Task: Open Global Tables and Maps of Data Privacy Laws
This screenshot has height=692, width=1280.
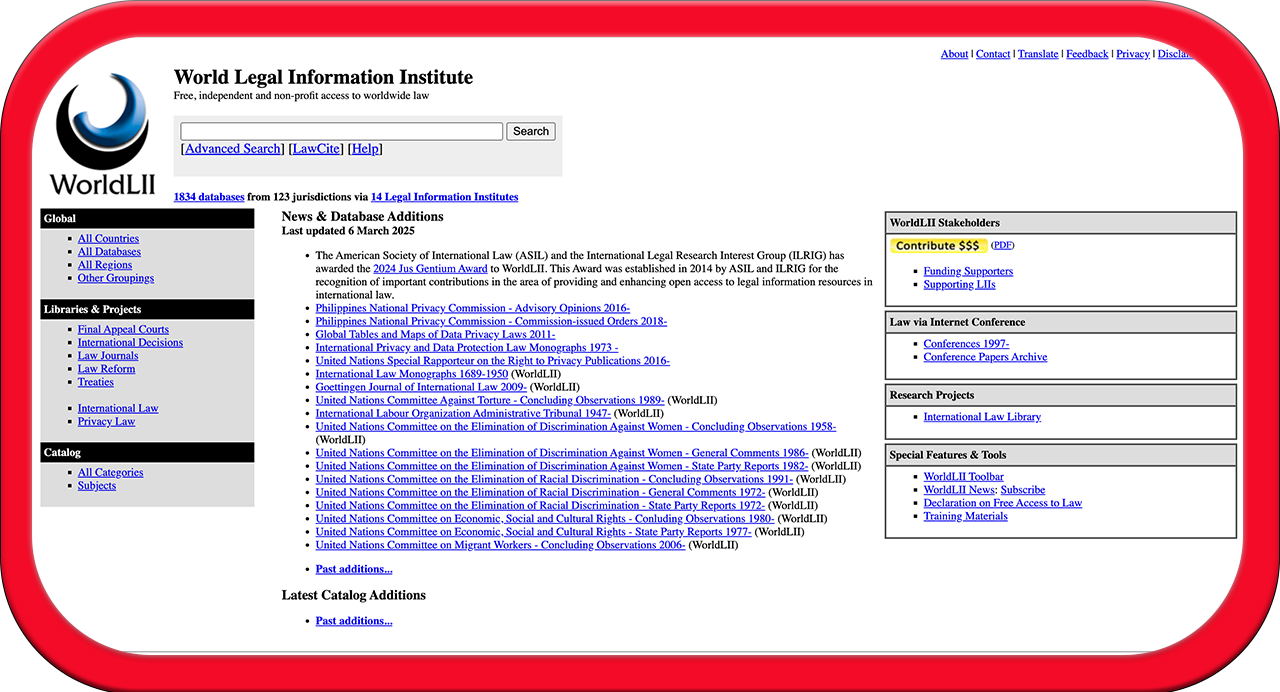Action: (x=435, y=335)
